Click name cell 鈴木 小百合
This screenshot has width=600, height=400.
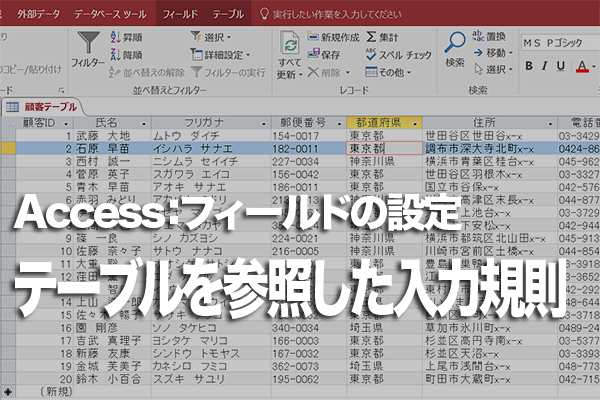click(112, 379)
